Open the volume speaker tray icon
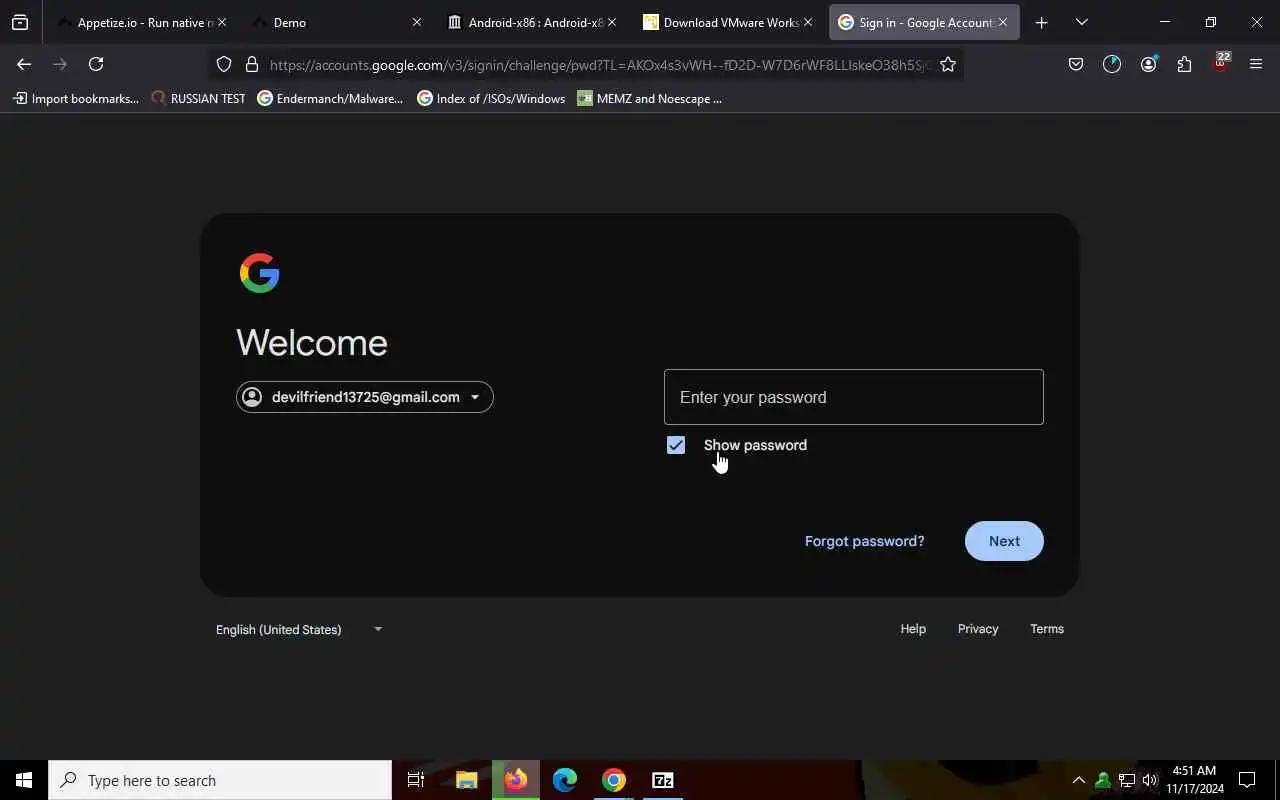Screen dimensions: 1280x800 pyautogui.click(x=1150, y=780)
